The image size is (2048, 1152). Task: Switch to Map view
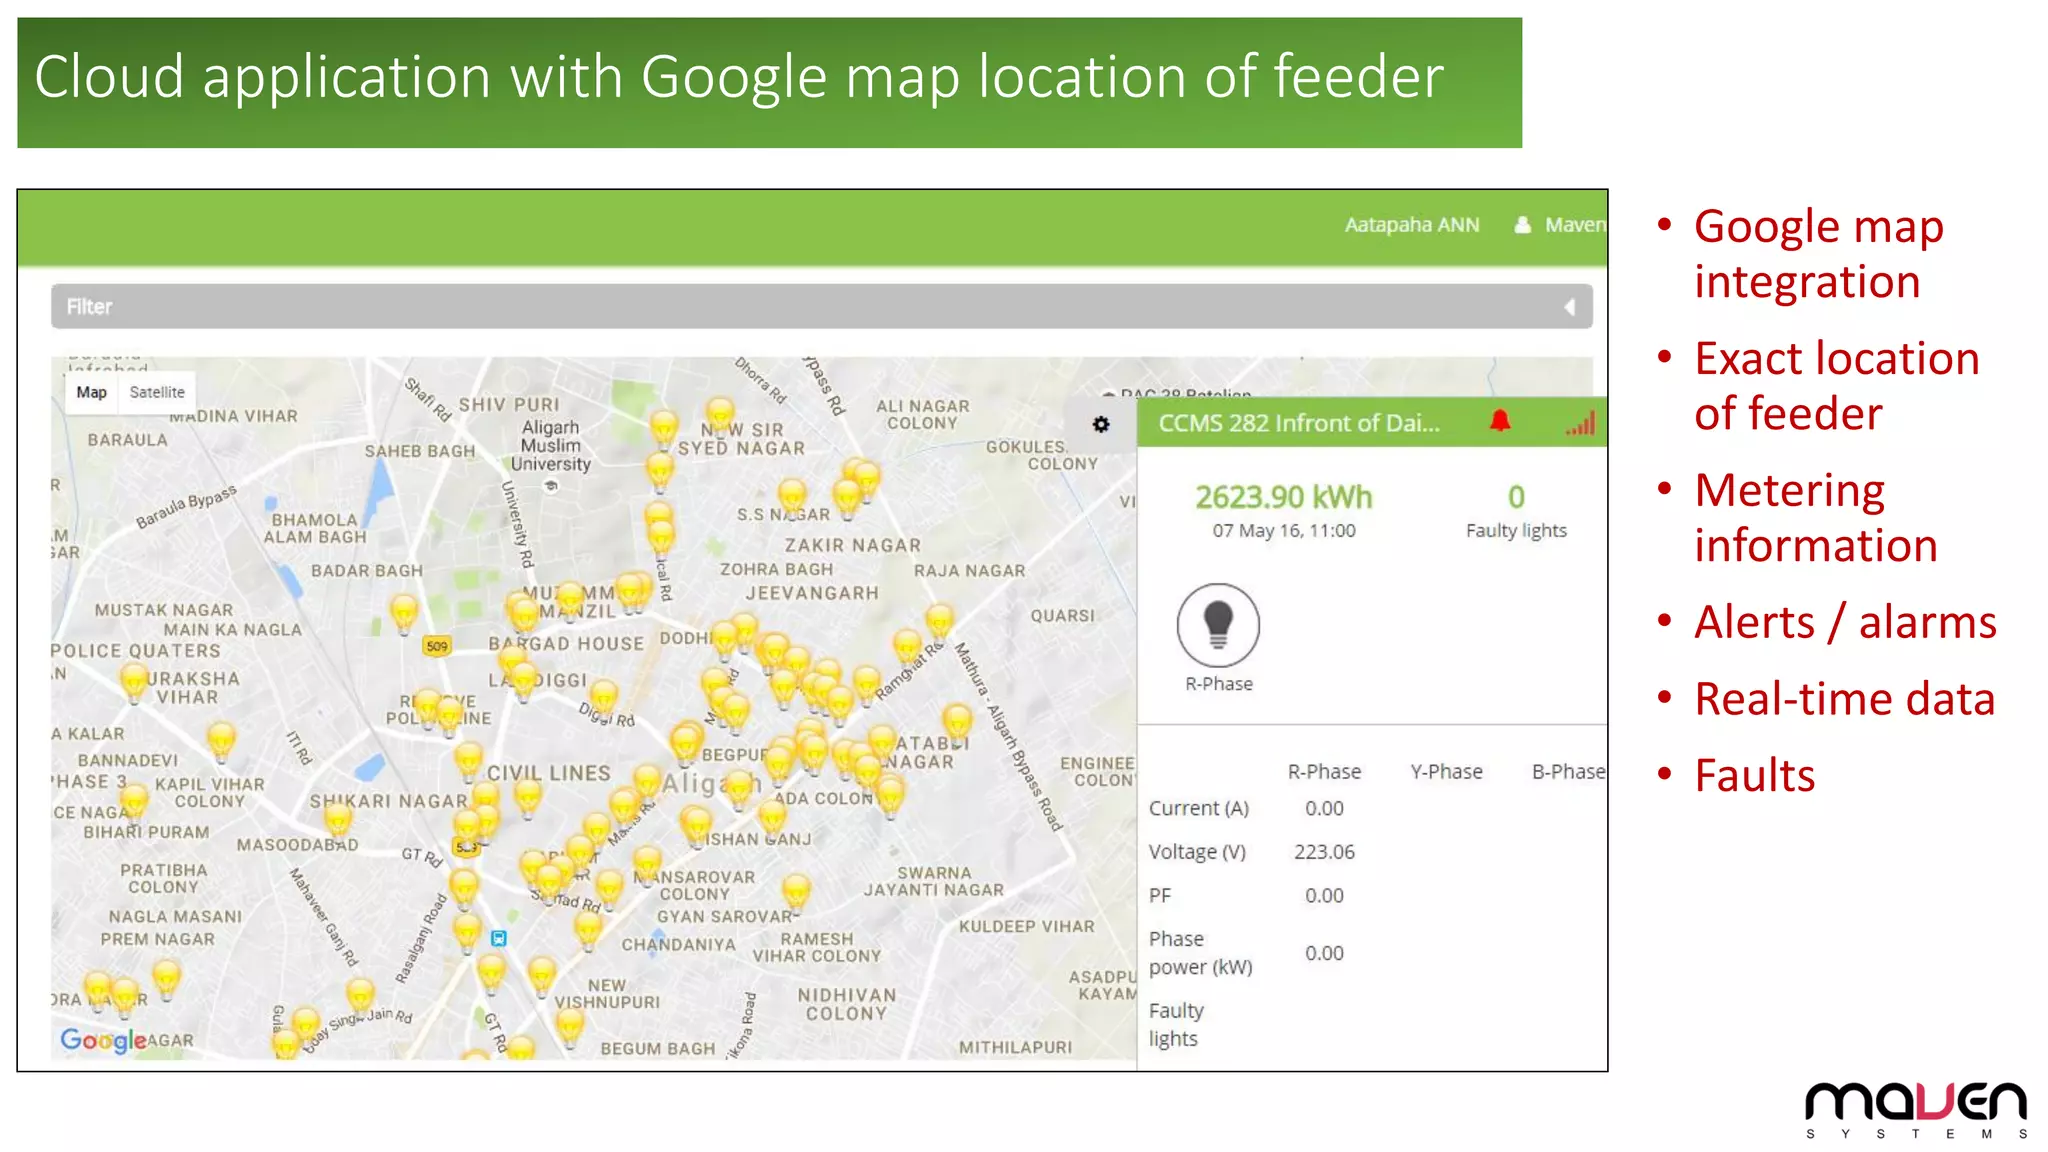pyautogui.click(x=91, y=392)
